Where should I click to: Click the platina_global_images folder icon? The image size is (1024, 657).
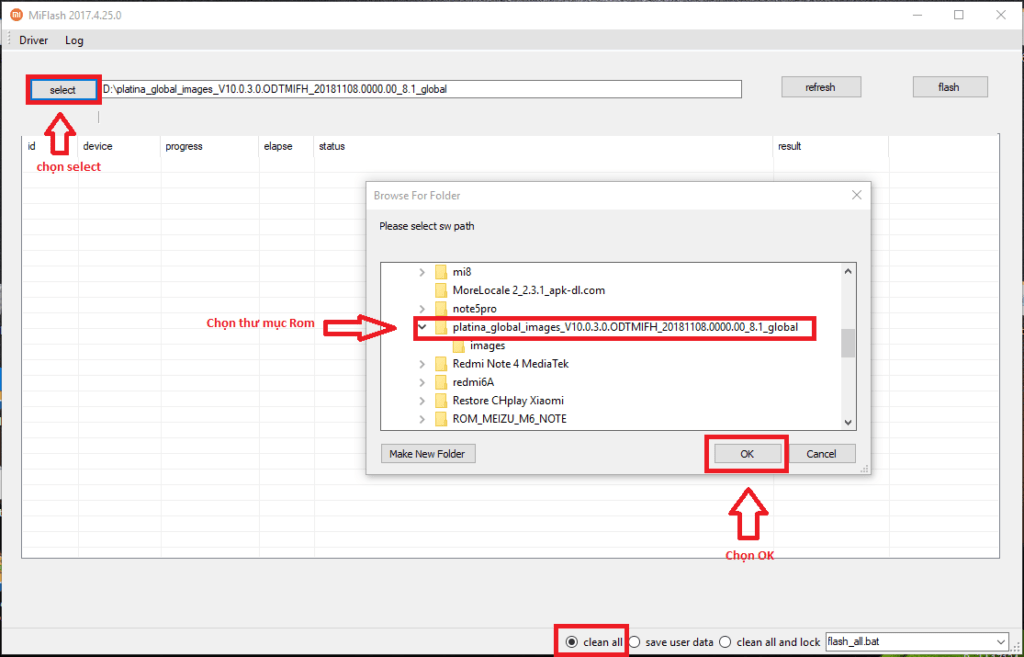tap(441, 327)
